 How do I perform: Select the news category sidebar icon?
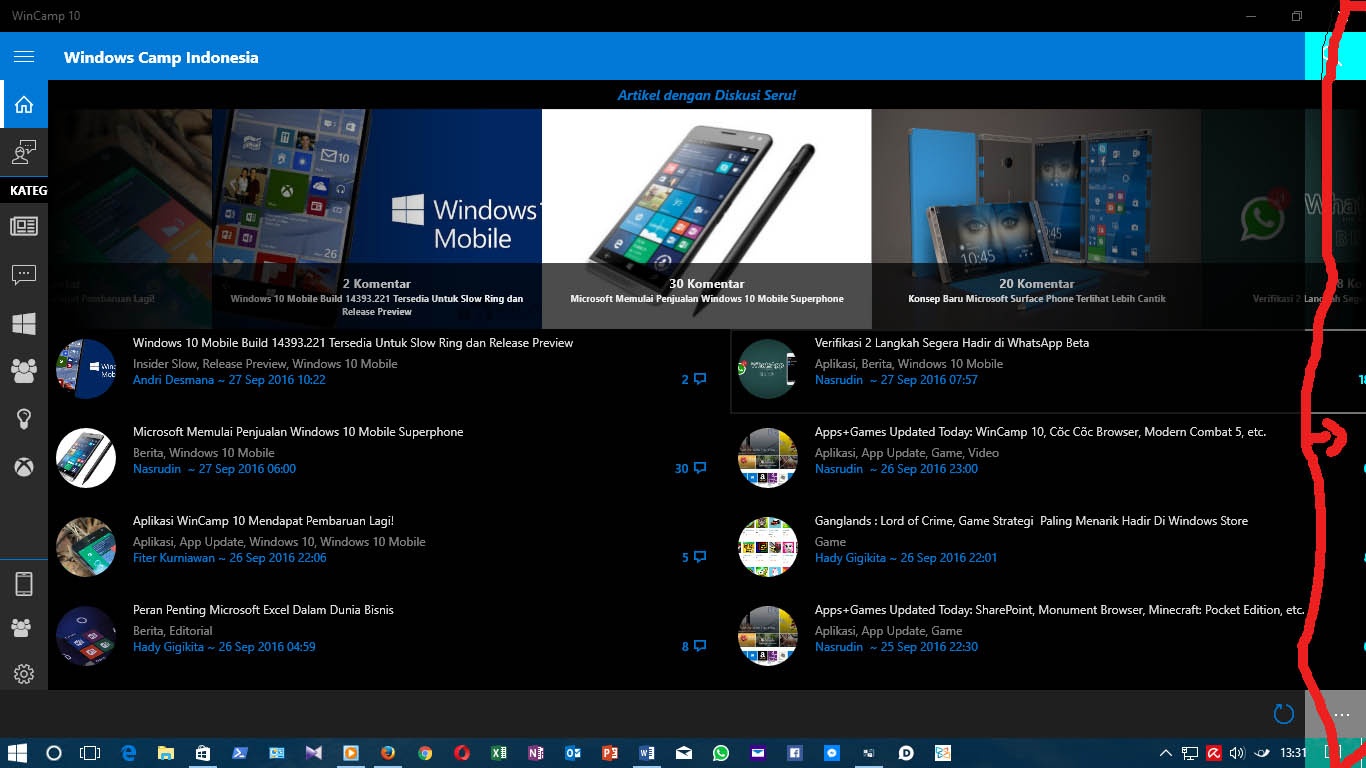[x=24, y=226]
